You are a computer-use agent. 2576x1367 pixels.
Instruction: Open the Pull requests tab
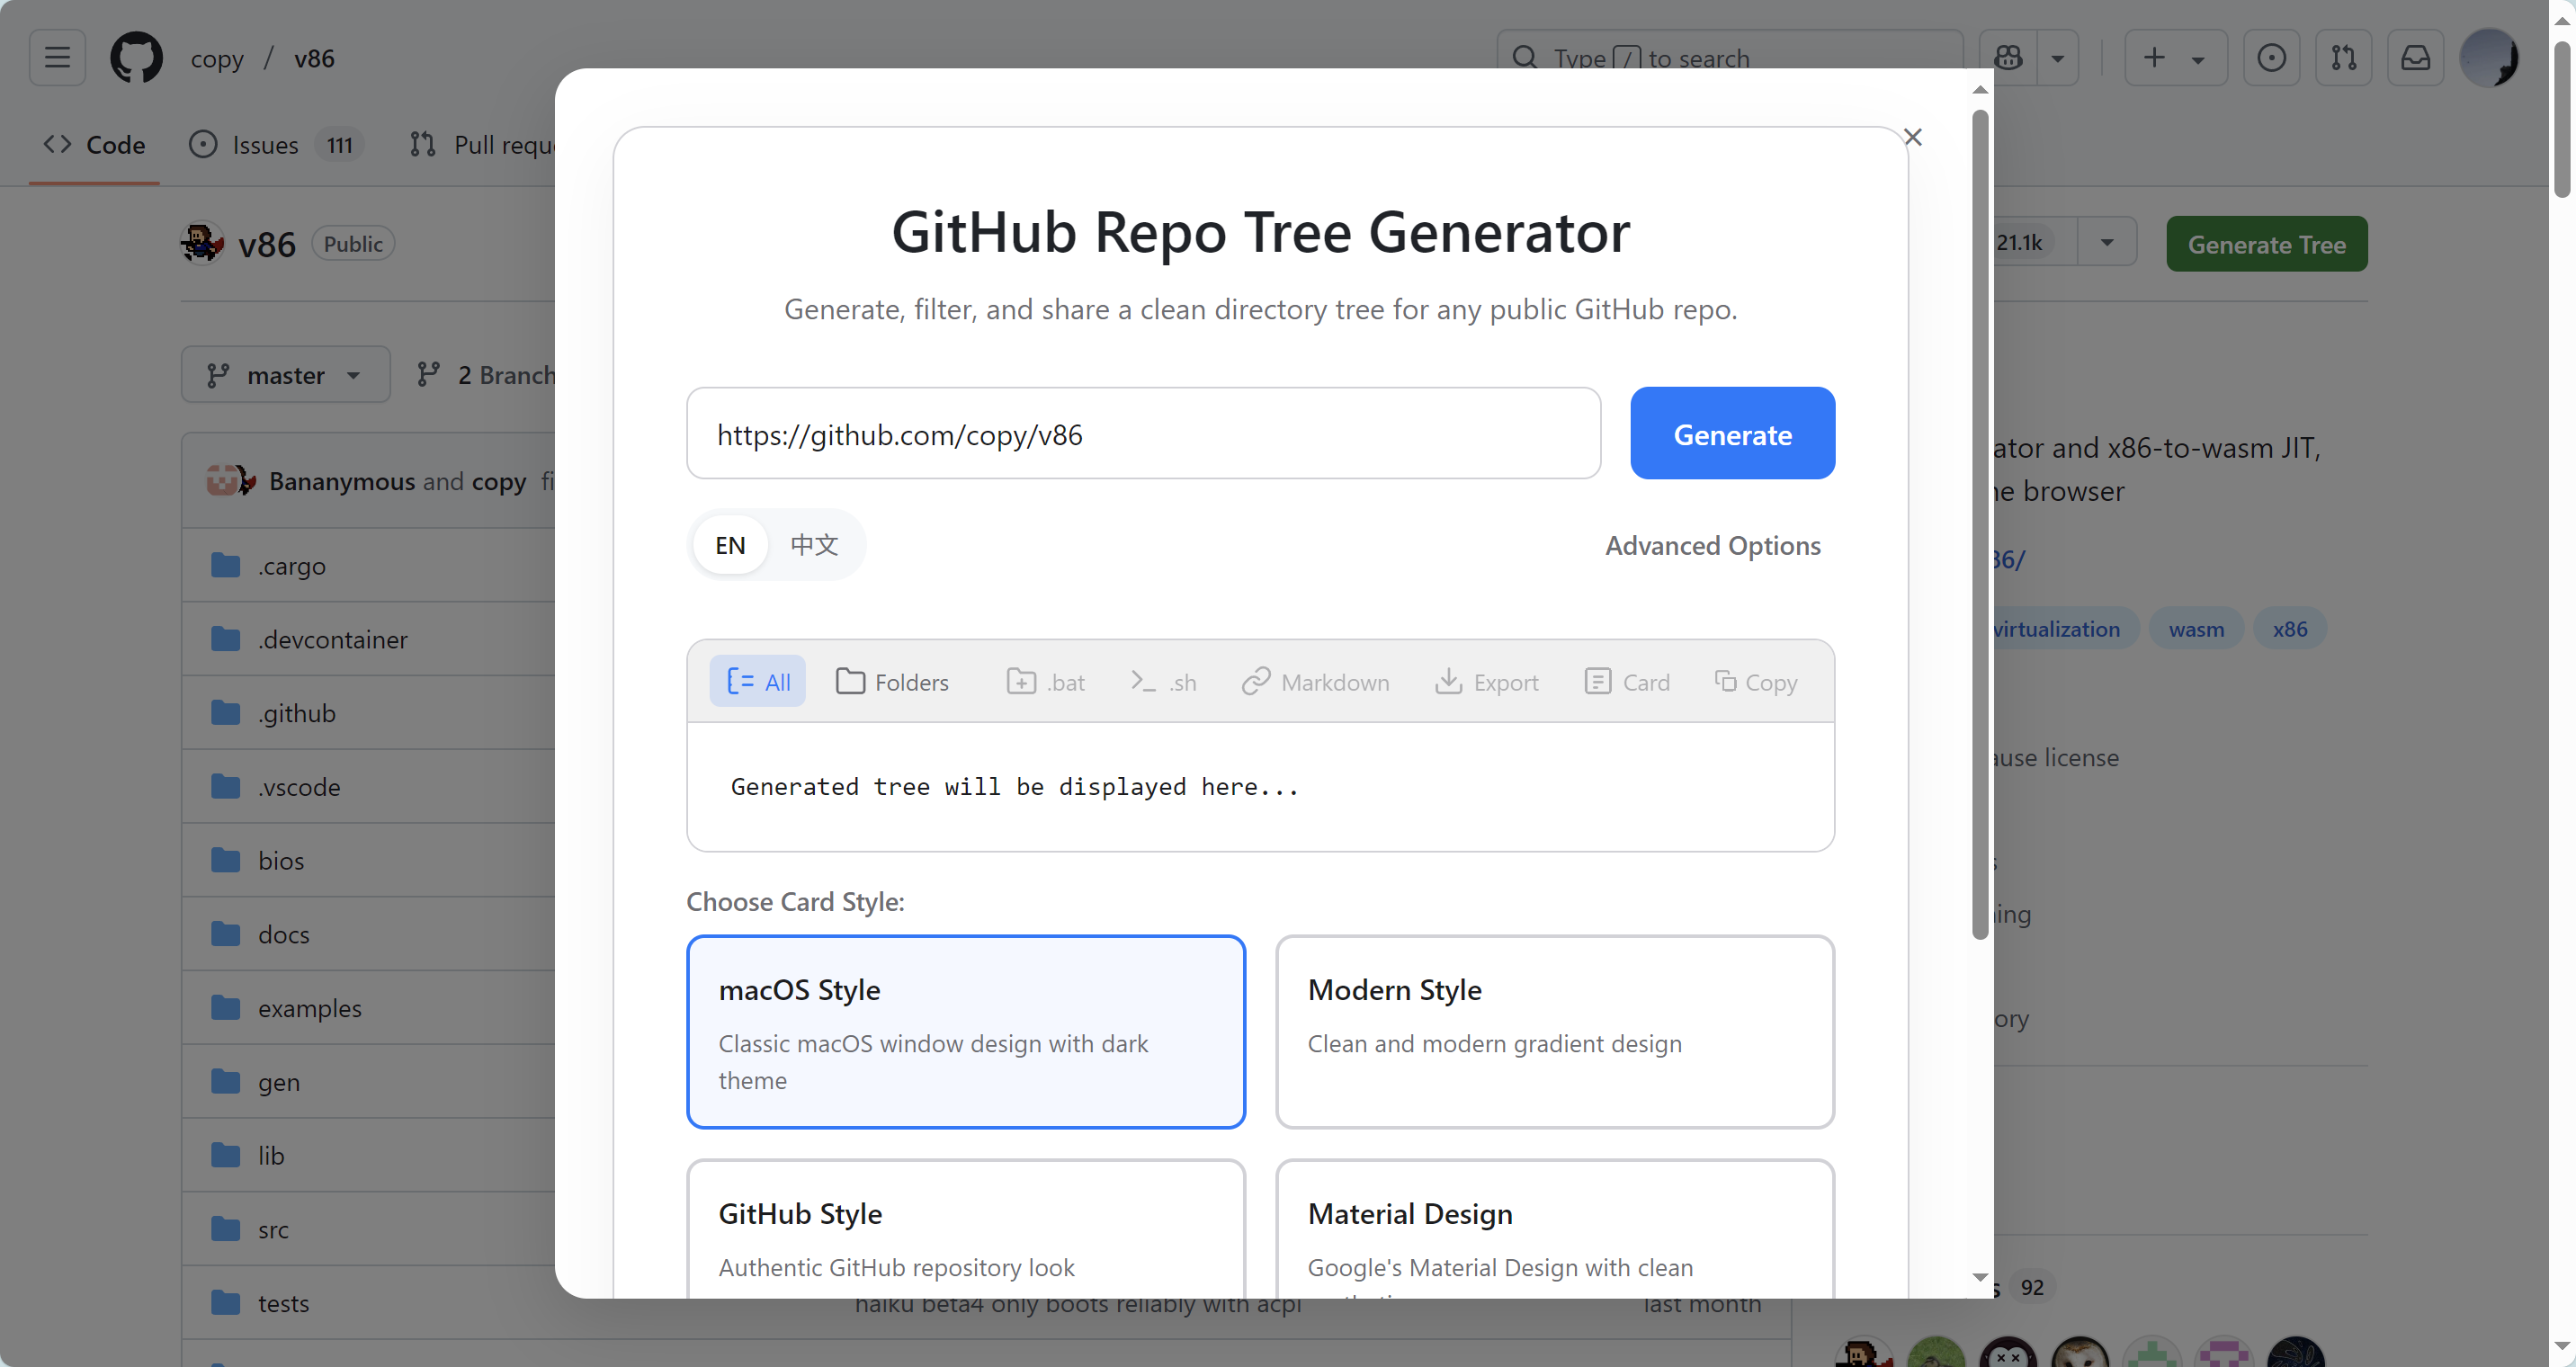[483, 145]
